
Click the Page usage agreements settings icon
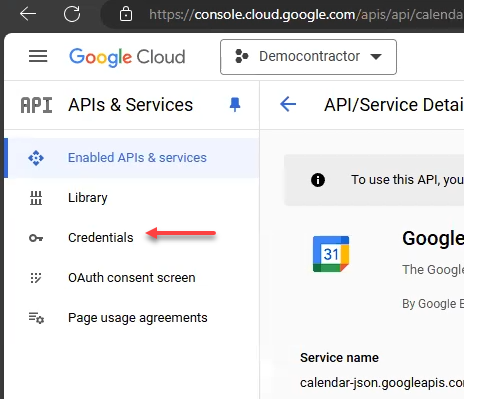pos(36,318)
